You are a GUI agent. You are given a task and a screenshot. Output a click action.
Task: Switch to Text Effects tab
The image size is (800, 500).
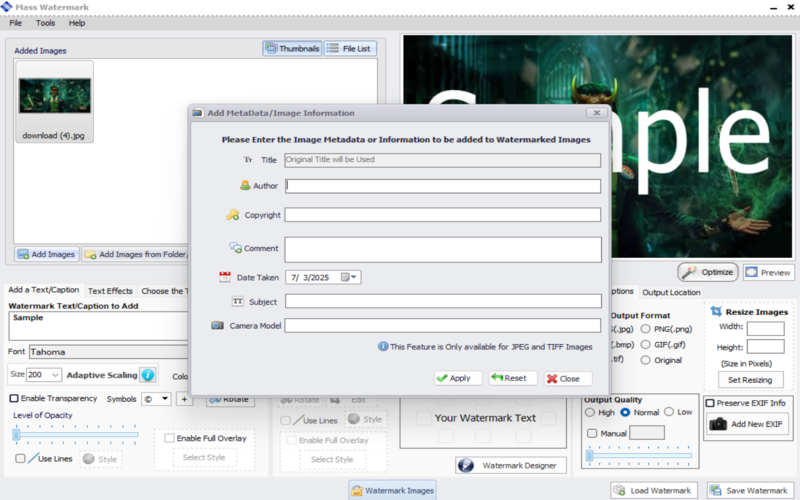[x=110, y=291]
